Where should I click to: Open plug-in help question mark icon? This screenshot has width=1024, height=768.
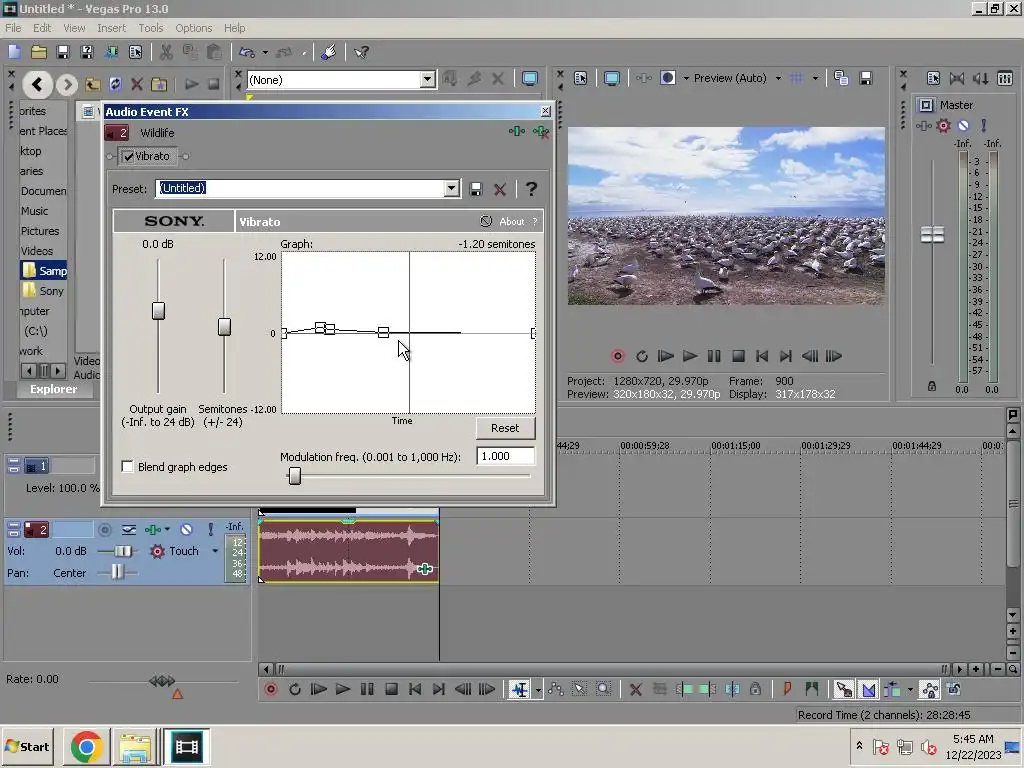pyautogui.click(x=532, y=189)
